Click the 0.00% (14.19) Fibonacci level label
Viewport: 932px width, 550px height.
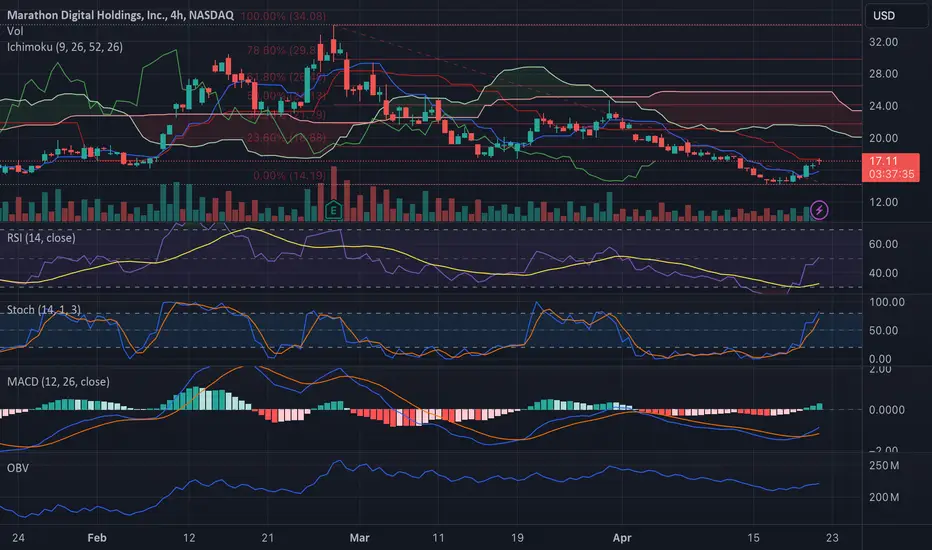click(289, 175)
